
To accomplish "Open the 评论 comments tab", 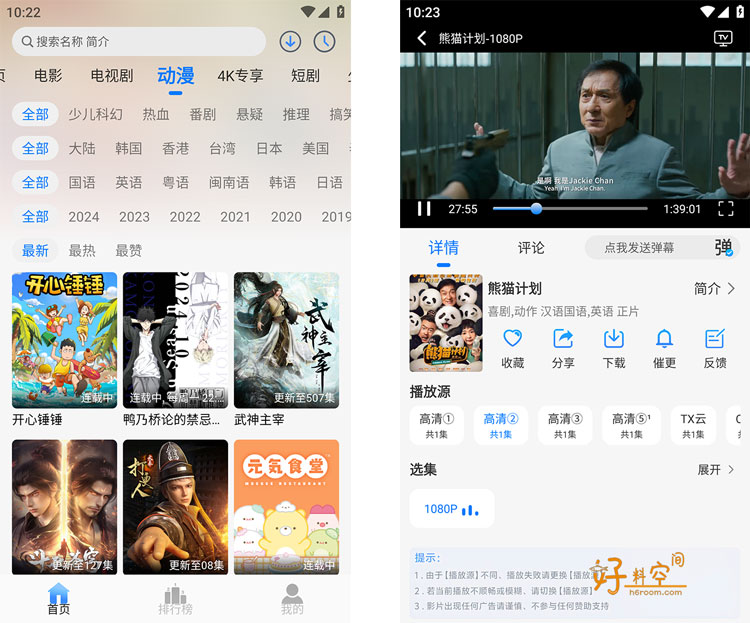I will click(531, 248).
